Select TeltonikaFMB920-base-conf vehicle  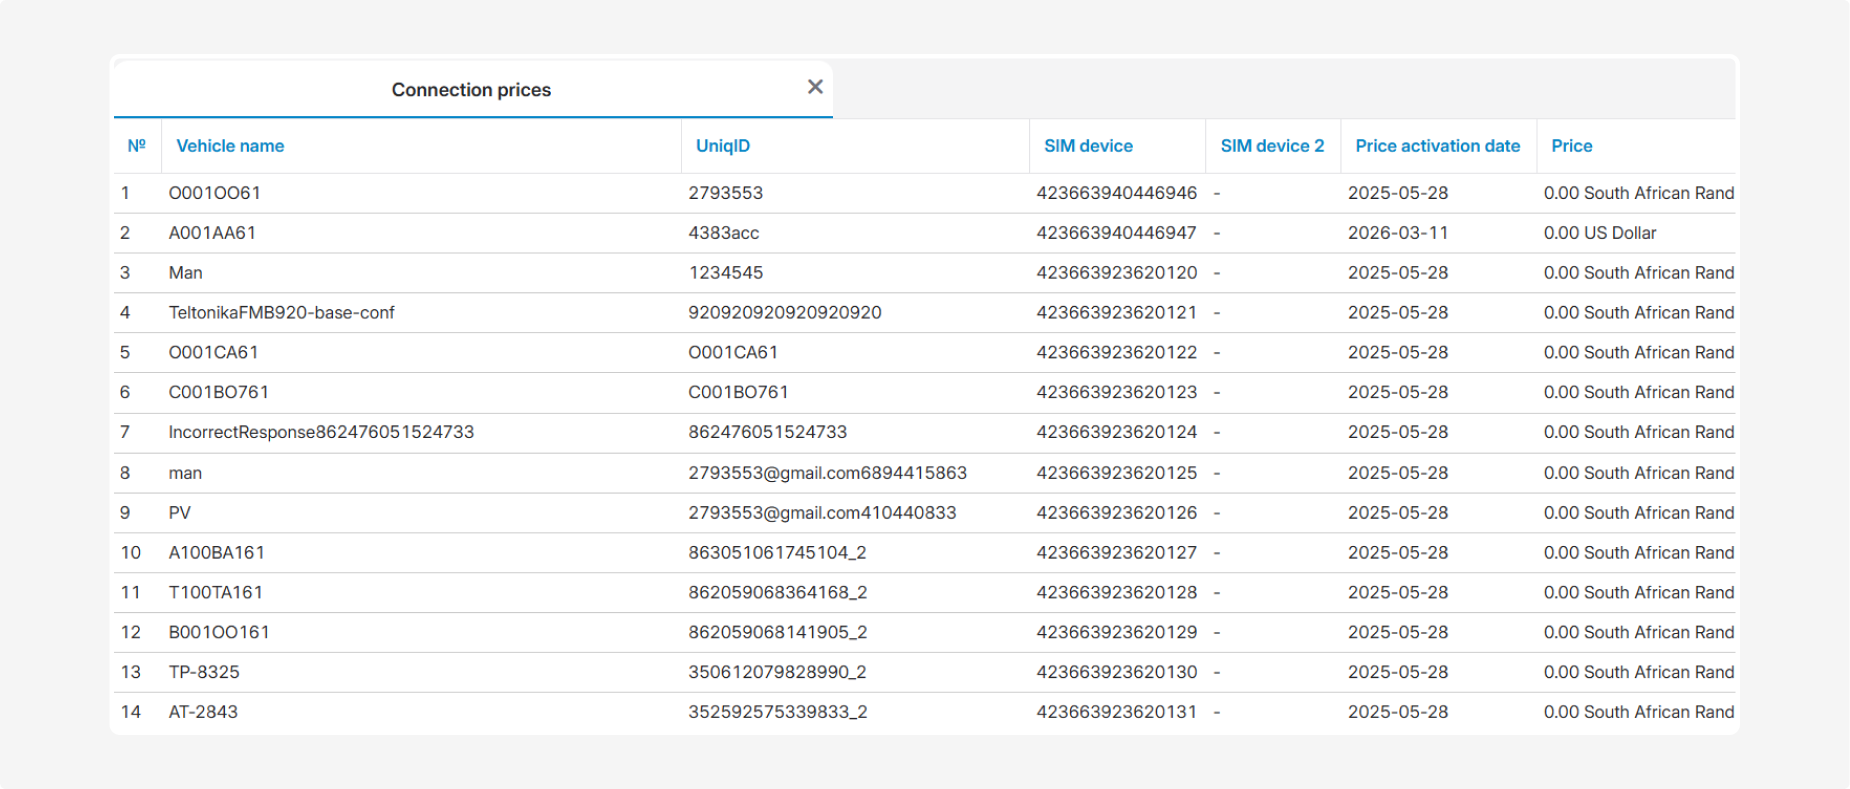[x=281, y=313]
